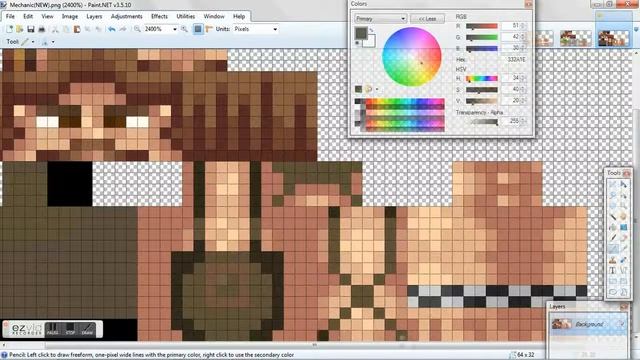Click the Transparency Alpha slider
Image resolution: width=640 pixels, height=360 pixels.
482,121
